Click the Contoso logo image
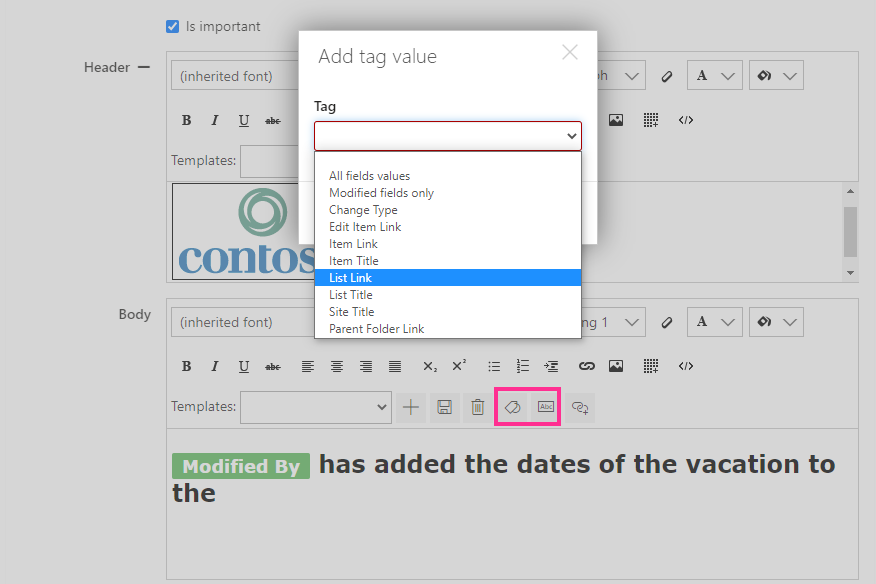This screenshot has width=876, height=584. [x=244, y=231]
